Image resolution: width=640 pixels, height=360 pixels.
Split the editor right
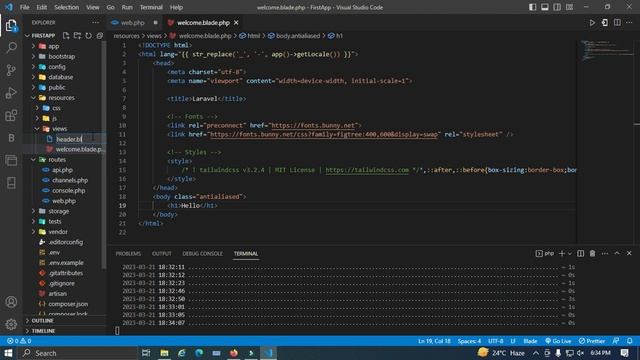[617, 22]
